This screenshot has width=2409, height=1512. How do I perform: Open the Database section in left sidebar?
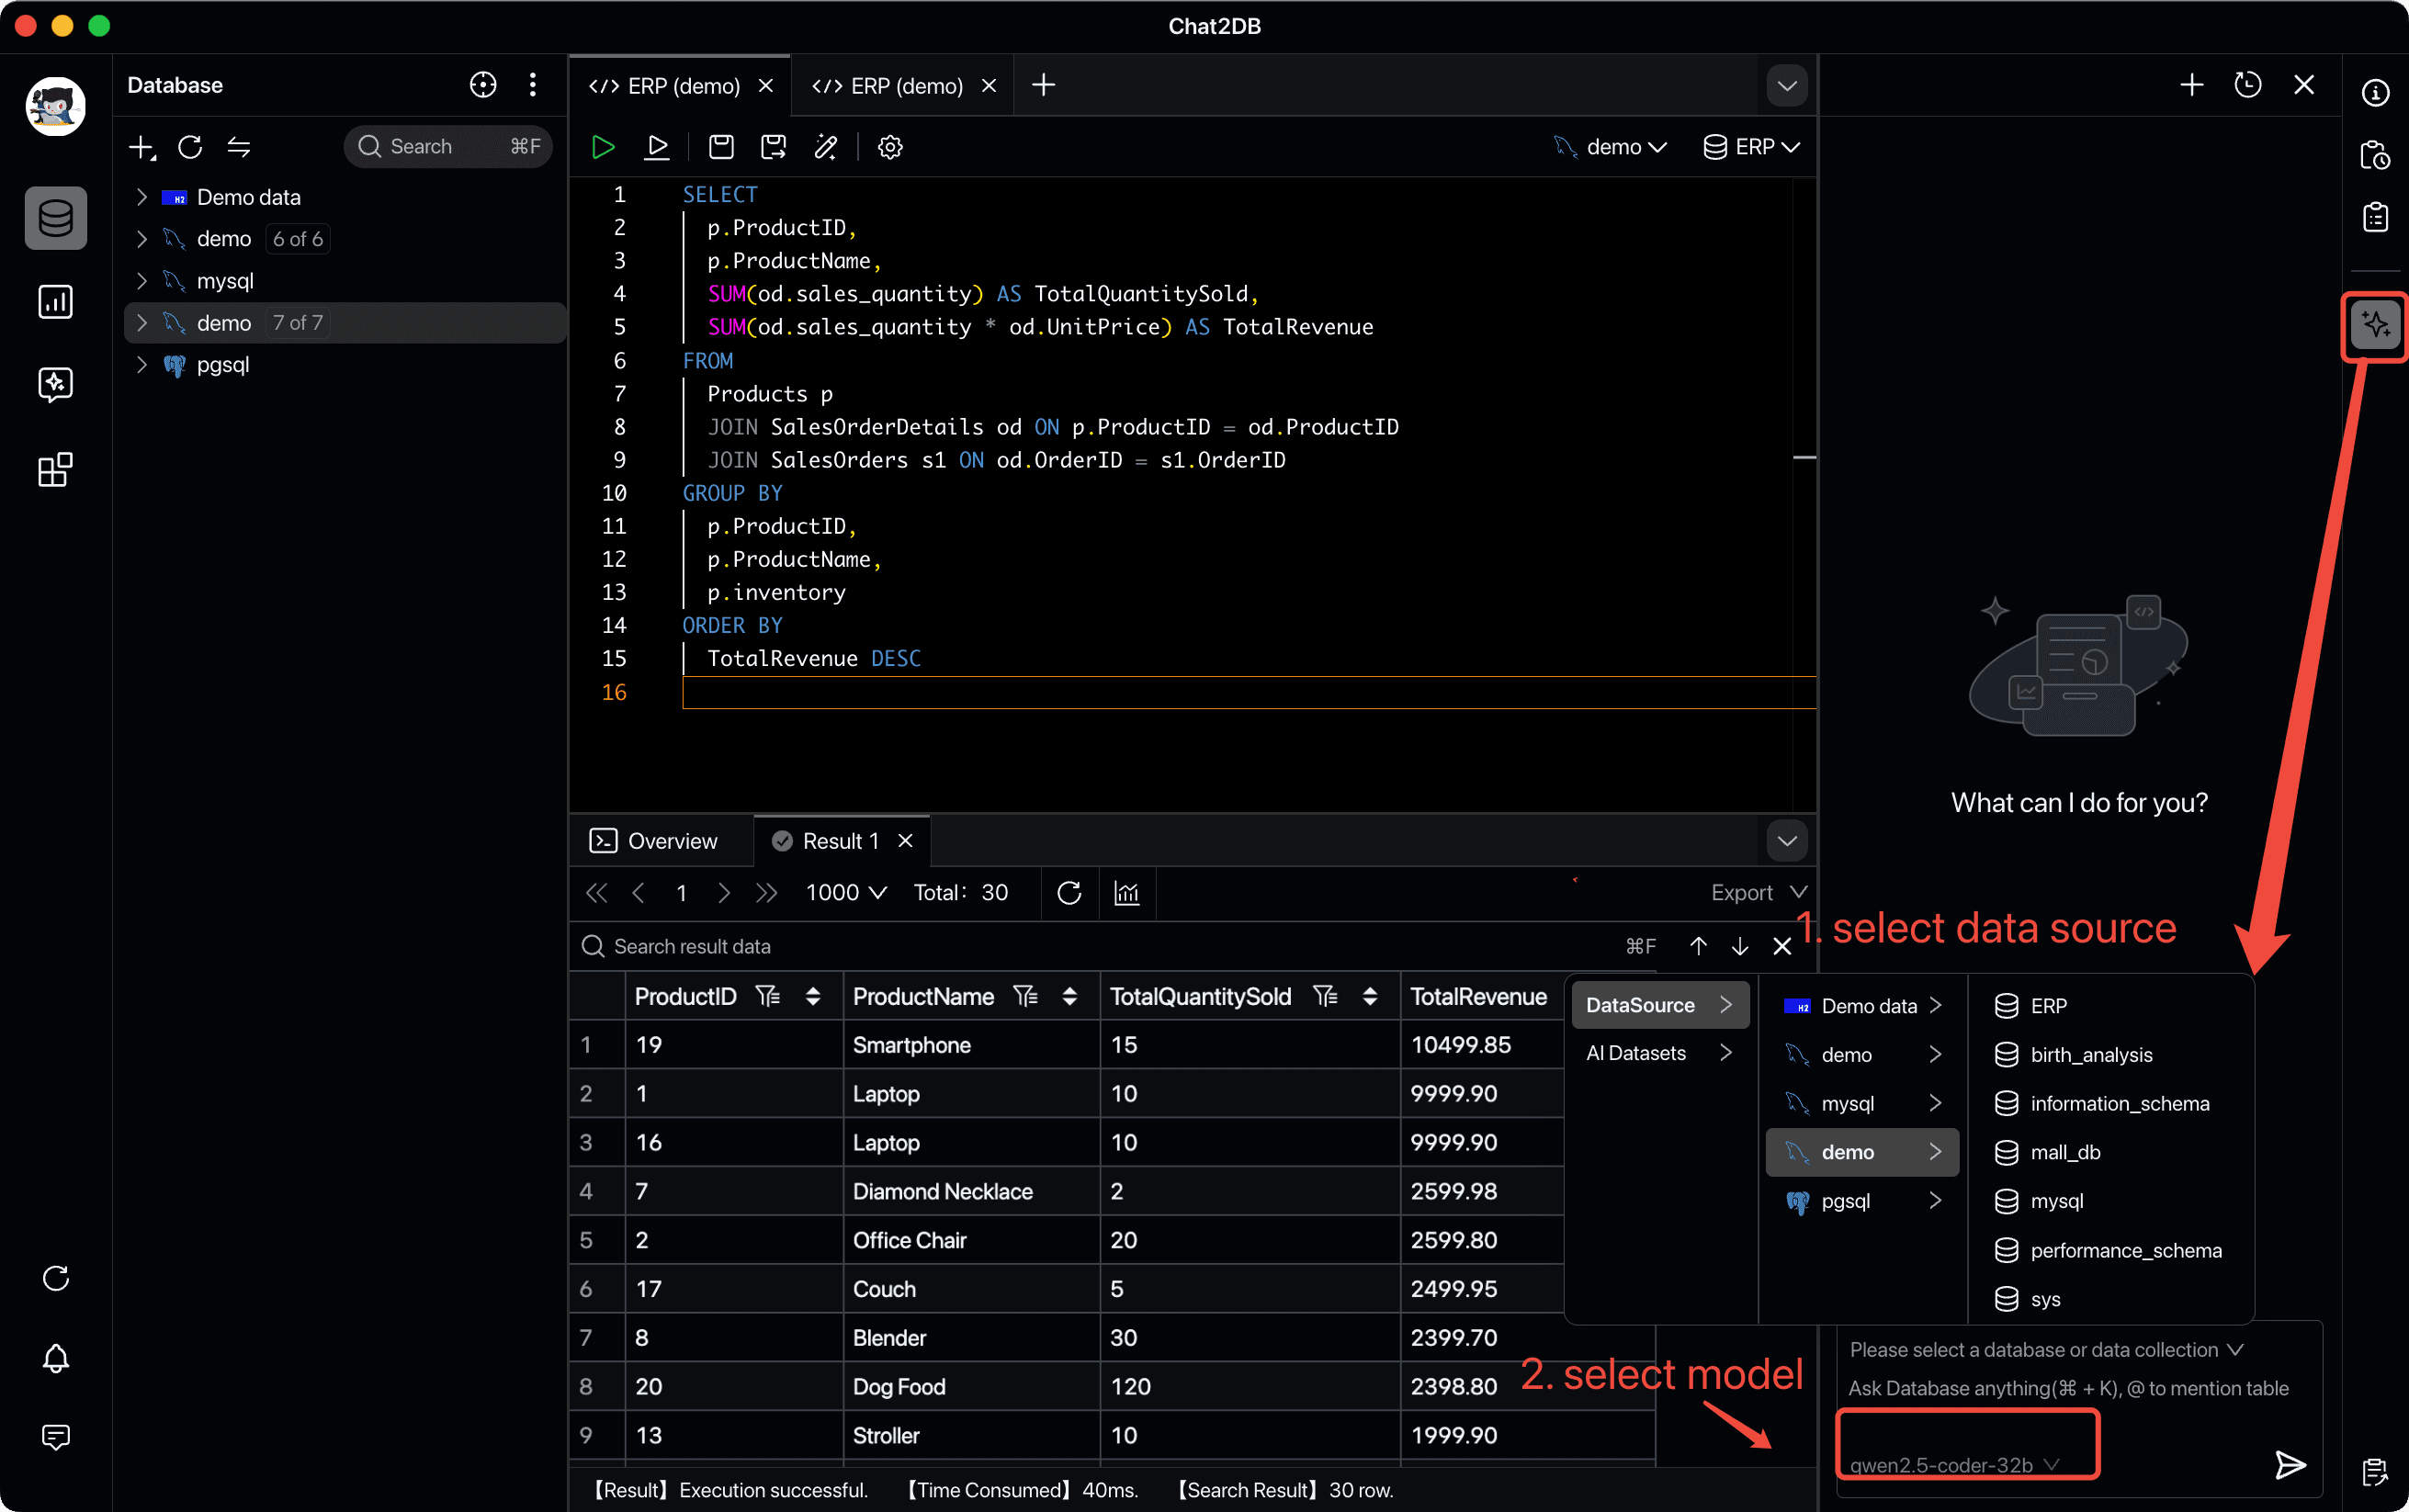(x=56, y=218)
